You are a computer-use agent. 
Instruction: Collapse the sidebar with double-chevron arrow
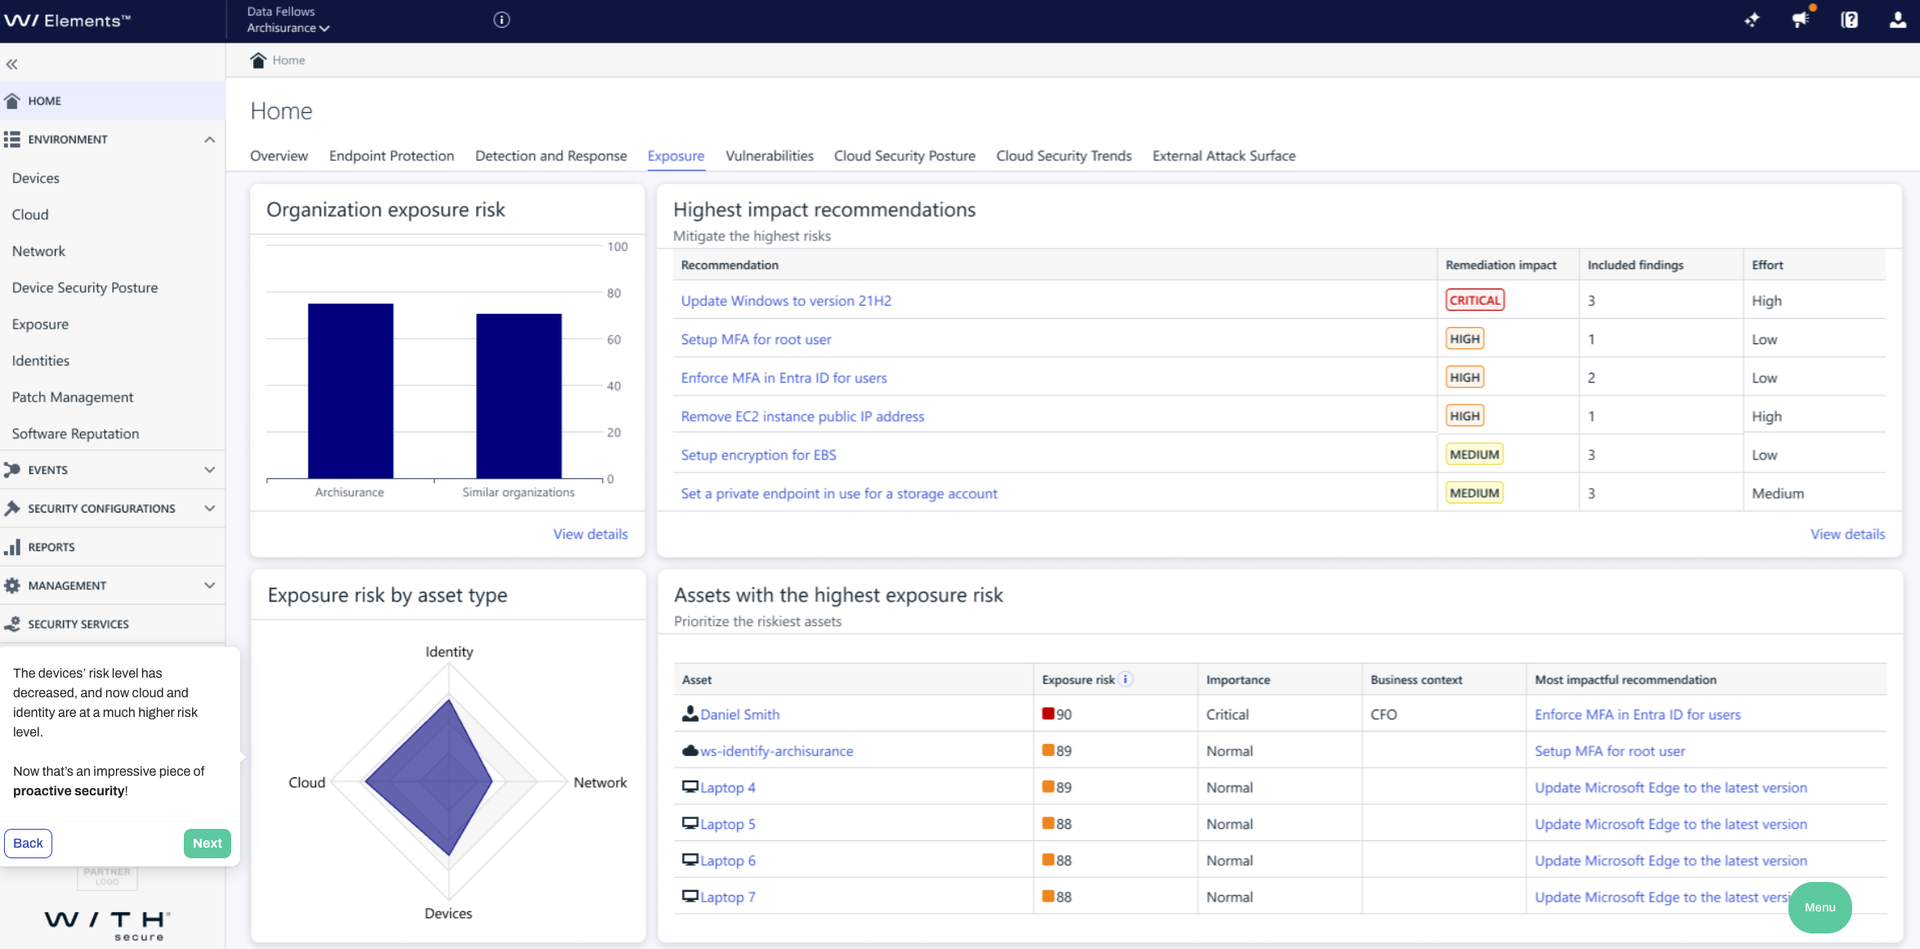(12, 63)
